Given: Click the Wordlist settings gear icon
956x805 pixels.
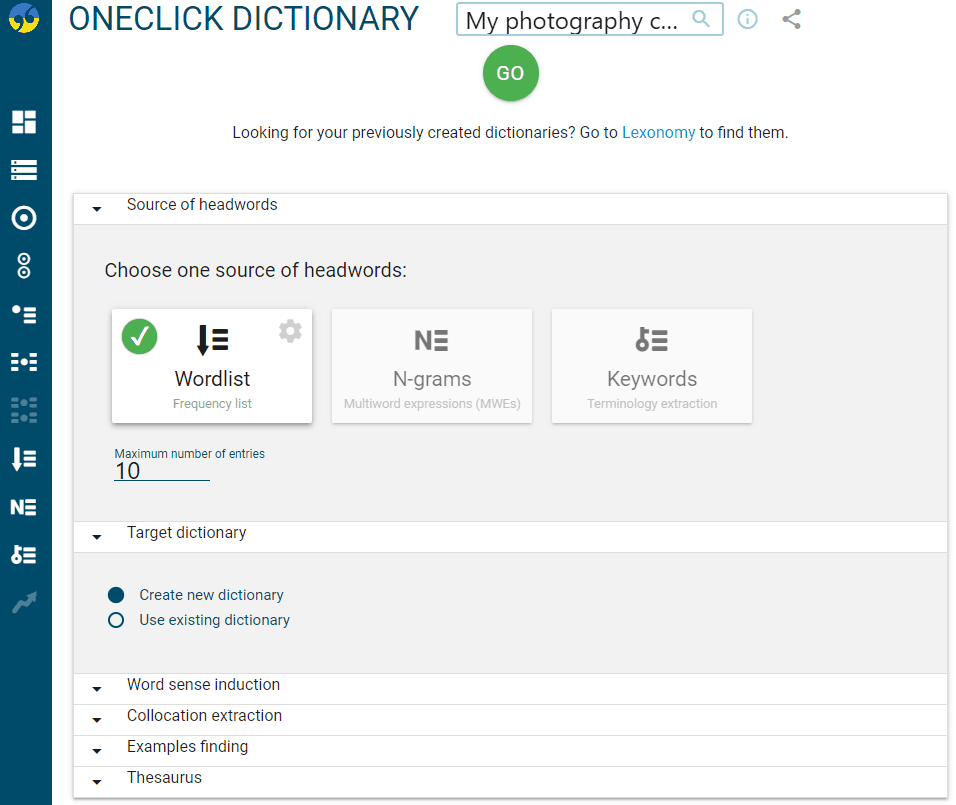Looking at the screenshot, I should 290,331.
